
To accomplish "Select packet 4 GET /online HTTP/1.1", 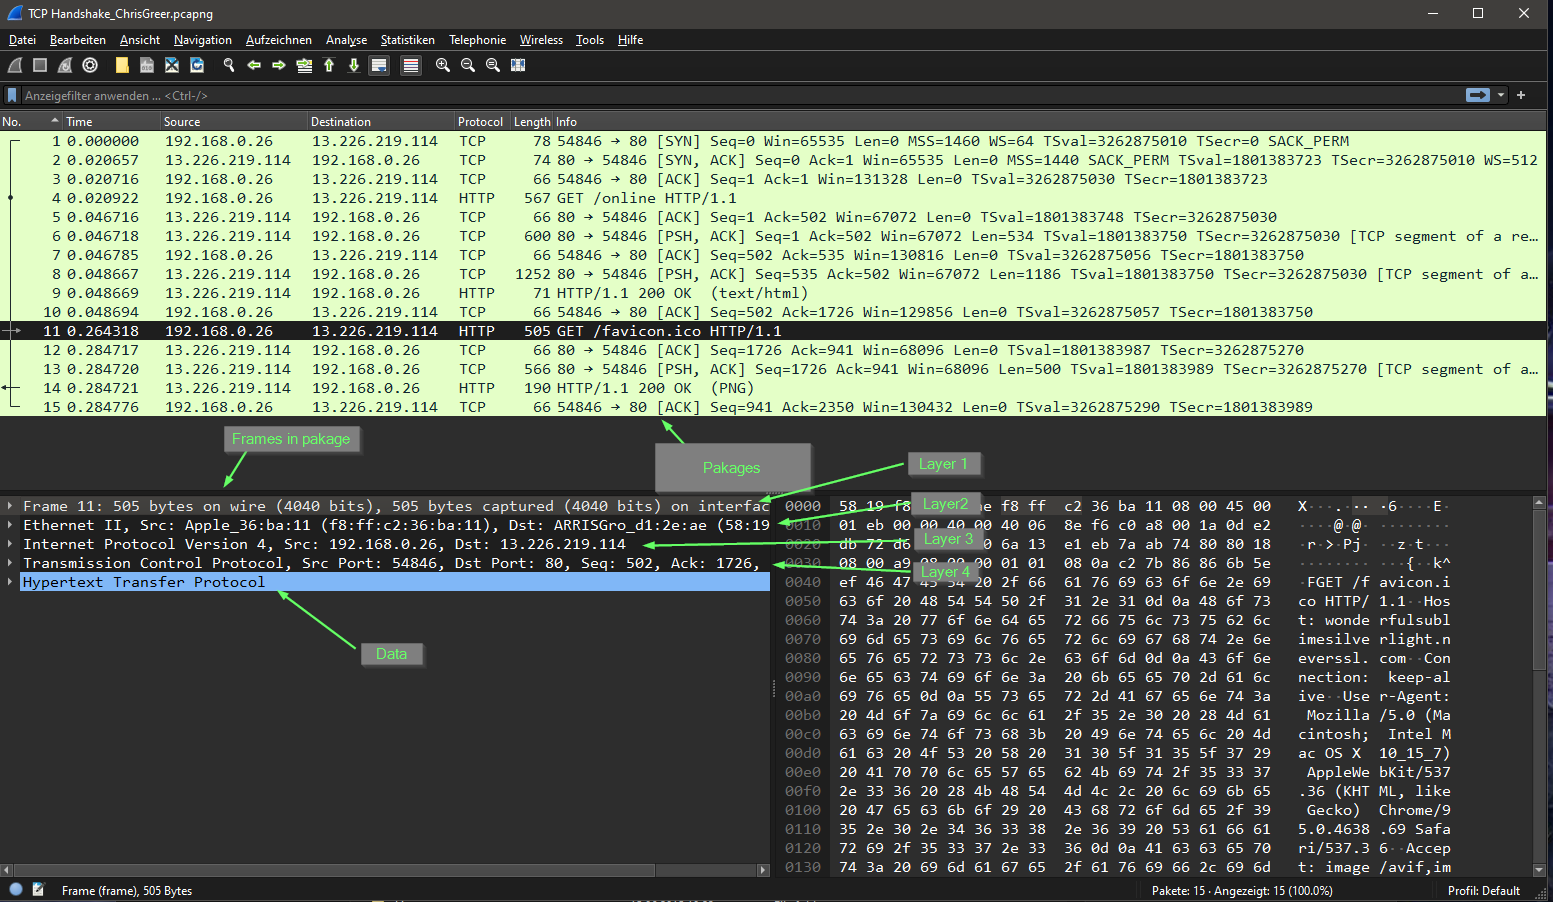I will [773, 198].
